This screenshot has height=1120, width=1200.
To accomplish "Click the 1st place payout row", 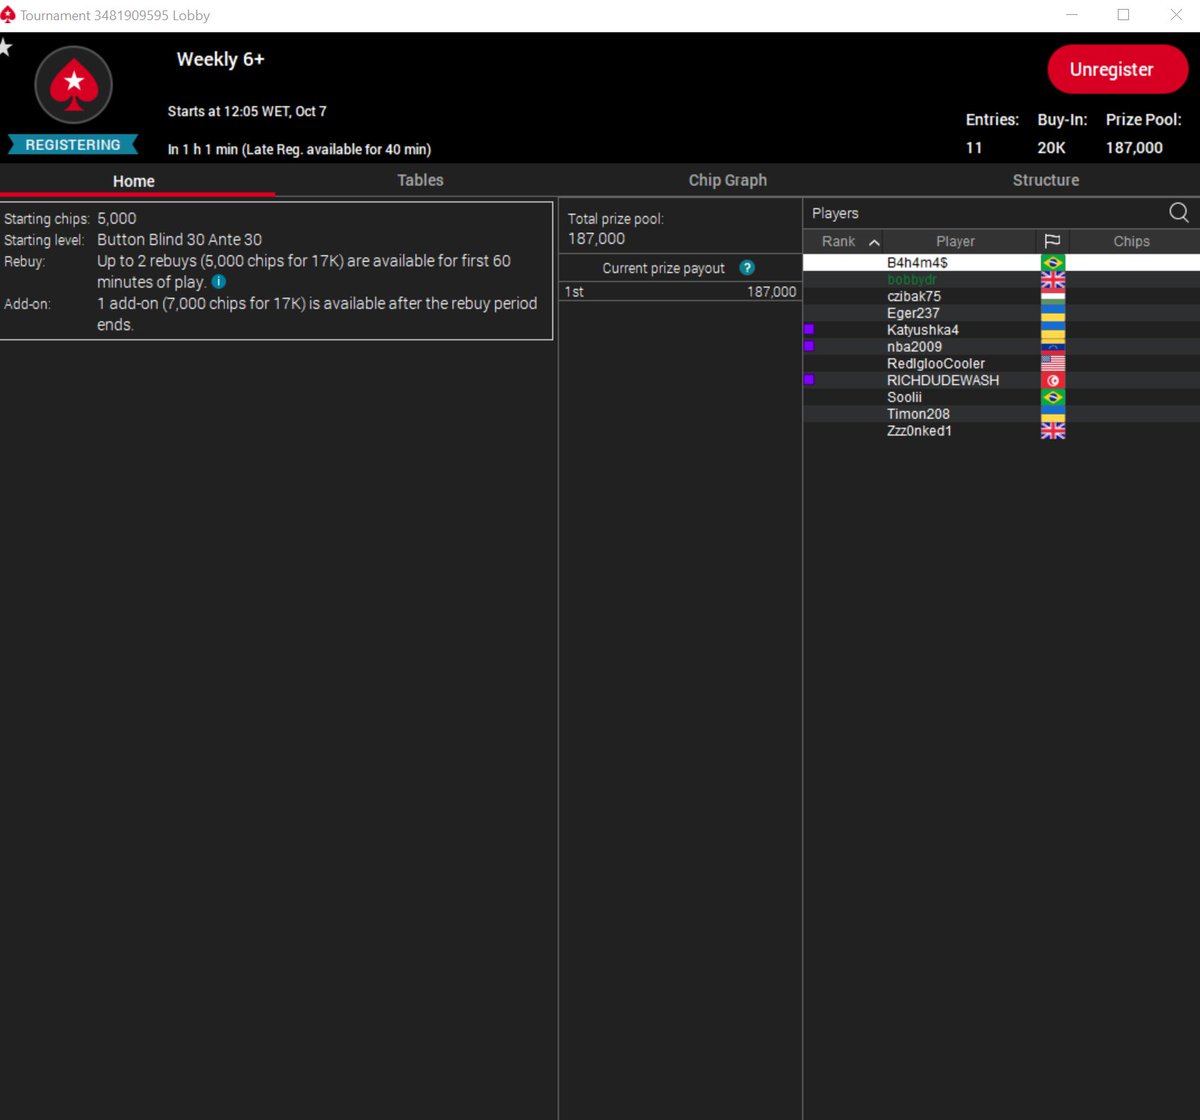I will point(680,292).
